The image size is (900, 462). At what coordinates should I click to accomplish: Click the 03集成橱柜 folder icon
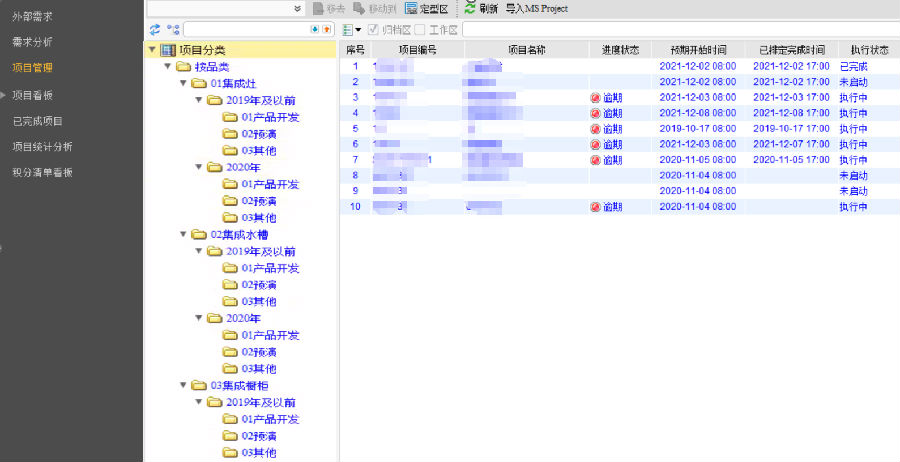(x=199, y=386)
